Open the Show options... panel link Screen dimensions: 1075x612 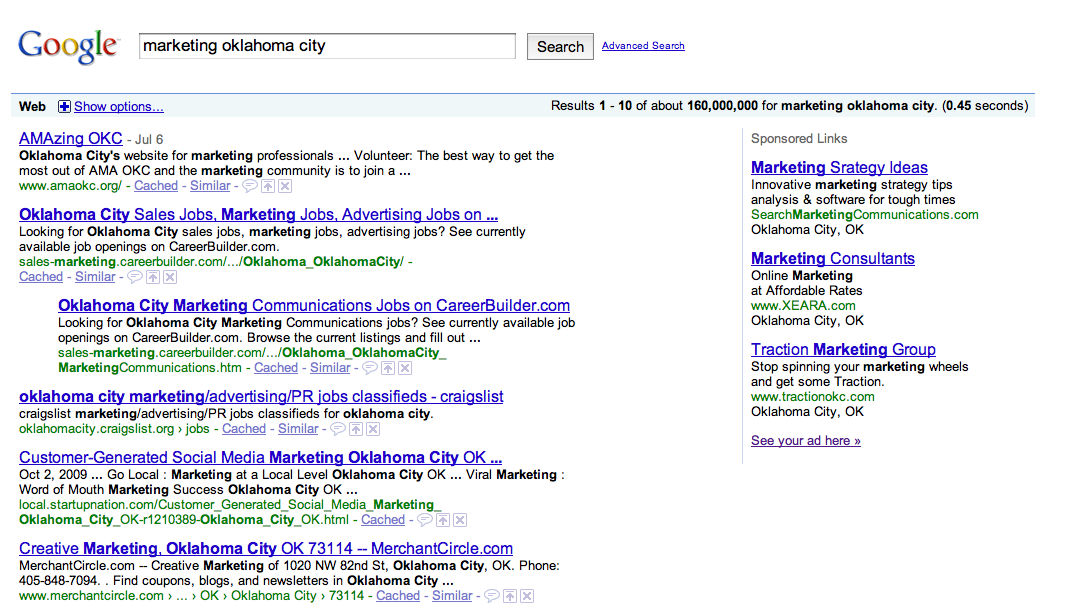click(x=118, y=106)
